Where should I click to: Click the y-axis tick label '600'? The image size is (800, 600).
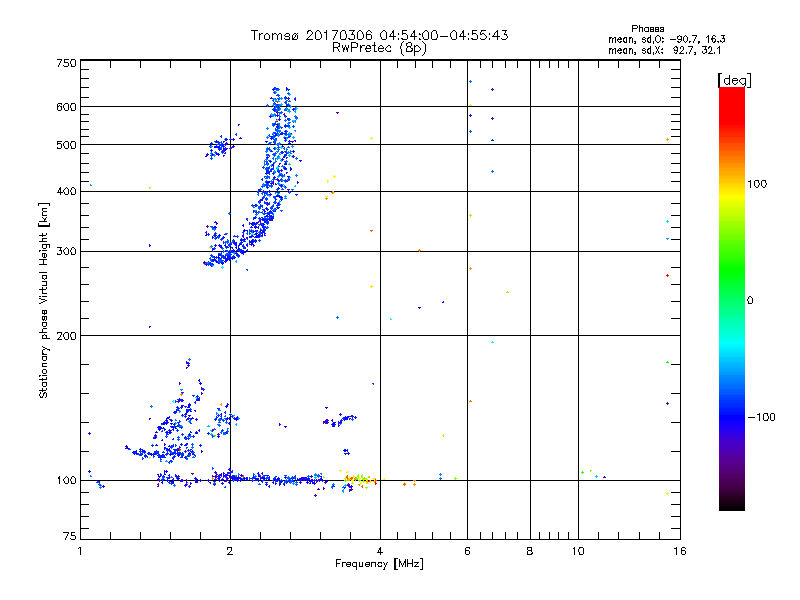tap(66, 107)
